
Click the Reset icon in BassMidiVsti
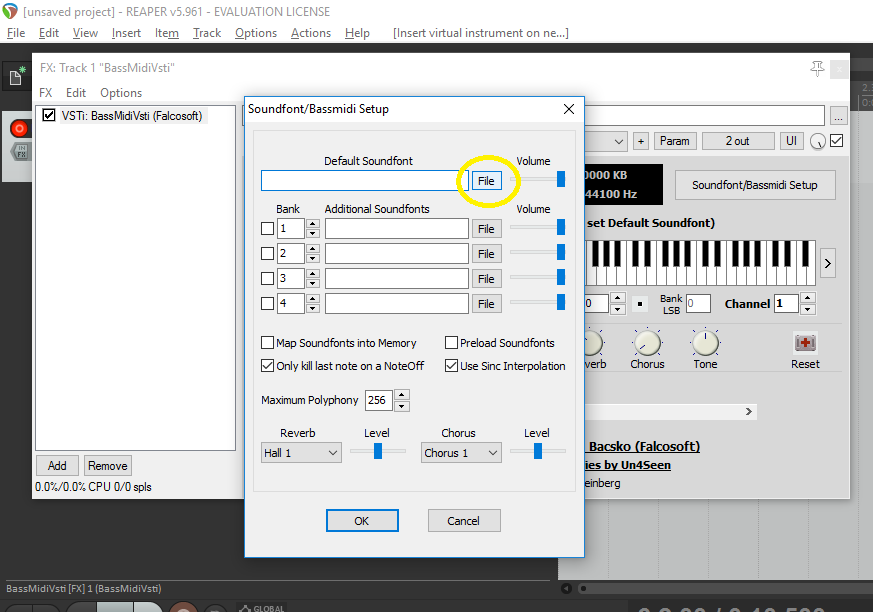(x=805, y=342)
